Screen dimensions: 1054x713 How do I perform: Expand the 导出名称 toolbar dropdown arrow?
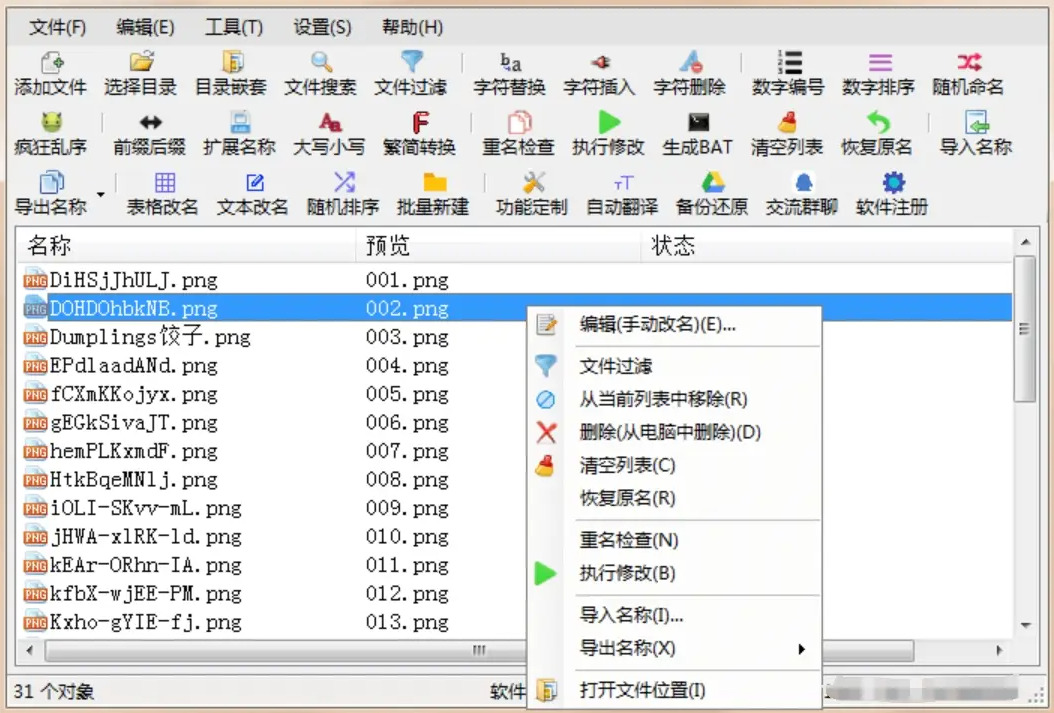[x=101, y=195]
